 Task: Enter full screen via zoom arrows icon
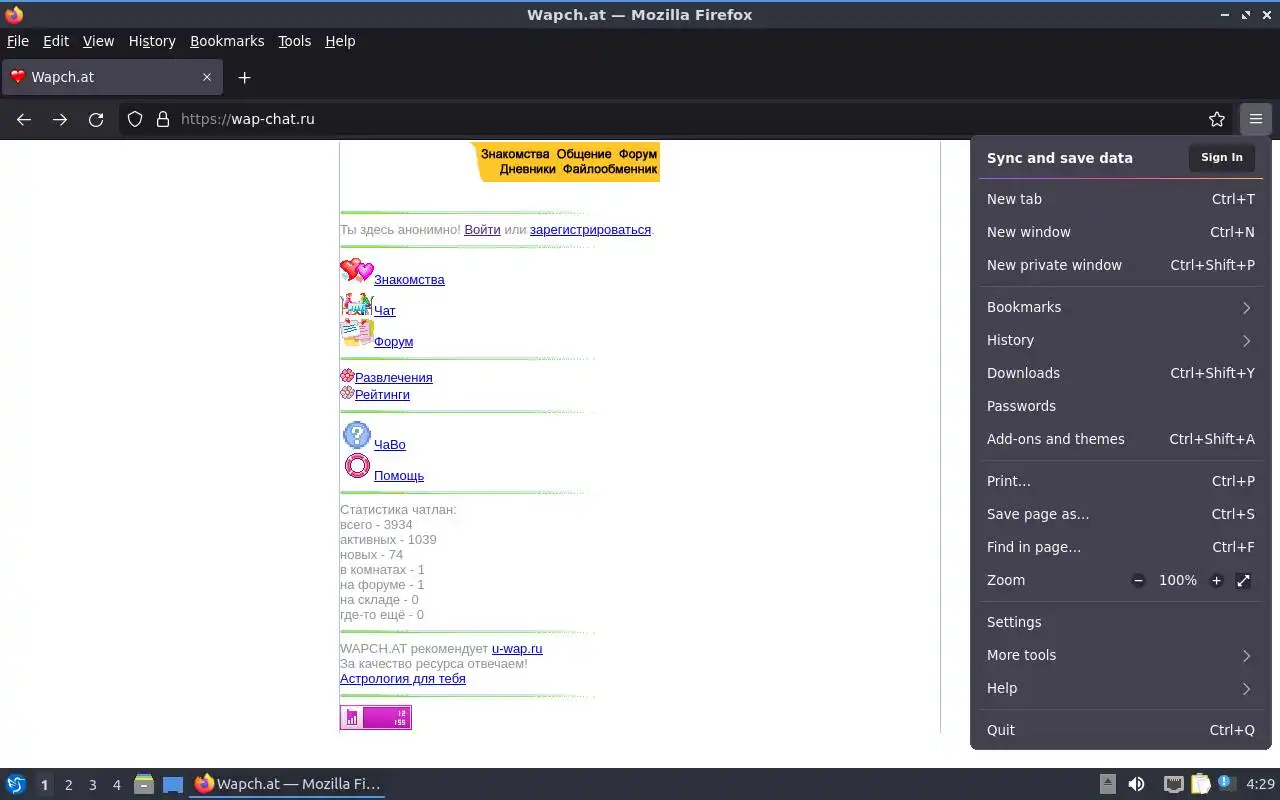(1243, 581)
